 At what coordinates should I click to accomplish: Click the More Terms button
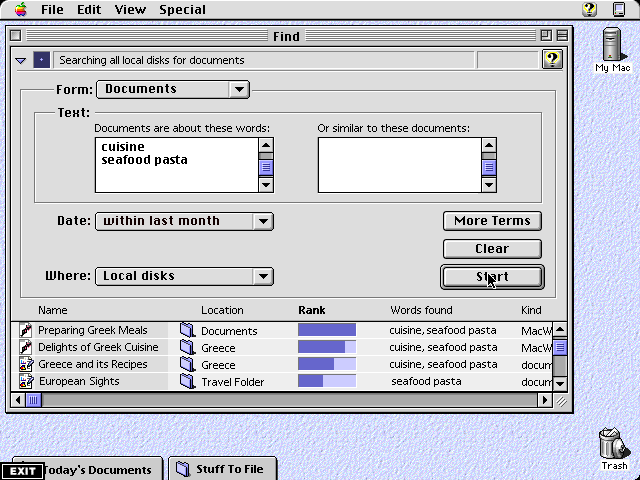pyautogui.click(x=492, y=221)
